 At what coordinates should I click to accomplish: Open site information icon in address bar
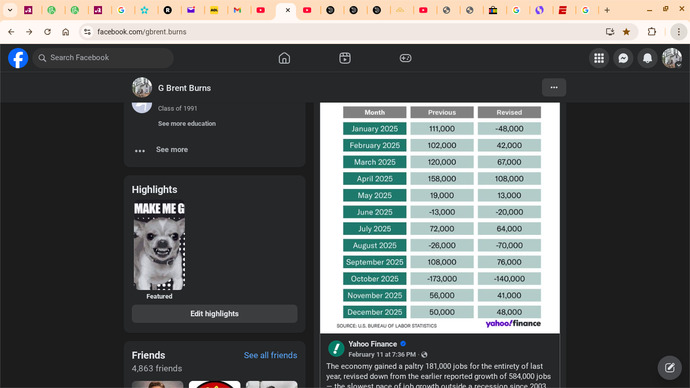(x=87, y=32)
